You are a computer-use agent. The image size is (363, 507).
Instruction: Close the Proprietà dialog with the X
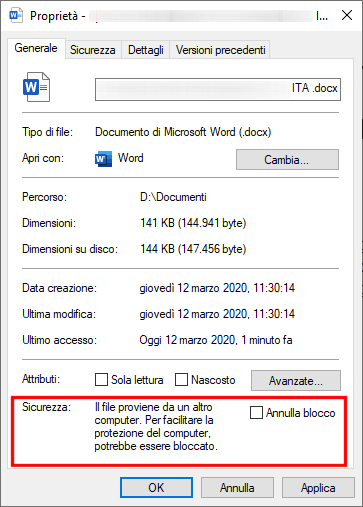click(x=347, y=15)
